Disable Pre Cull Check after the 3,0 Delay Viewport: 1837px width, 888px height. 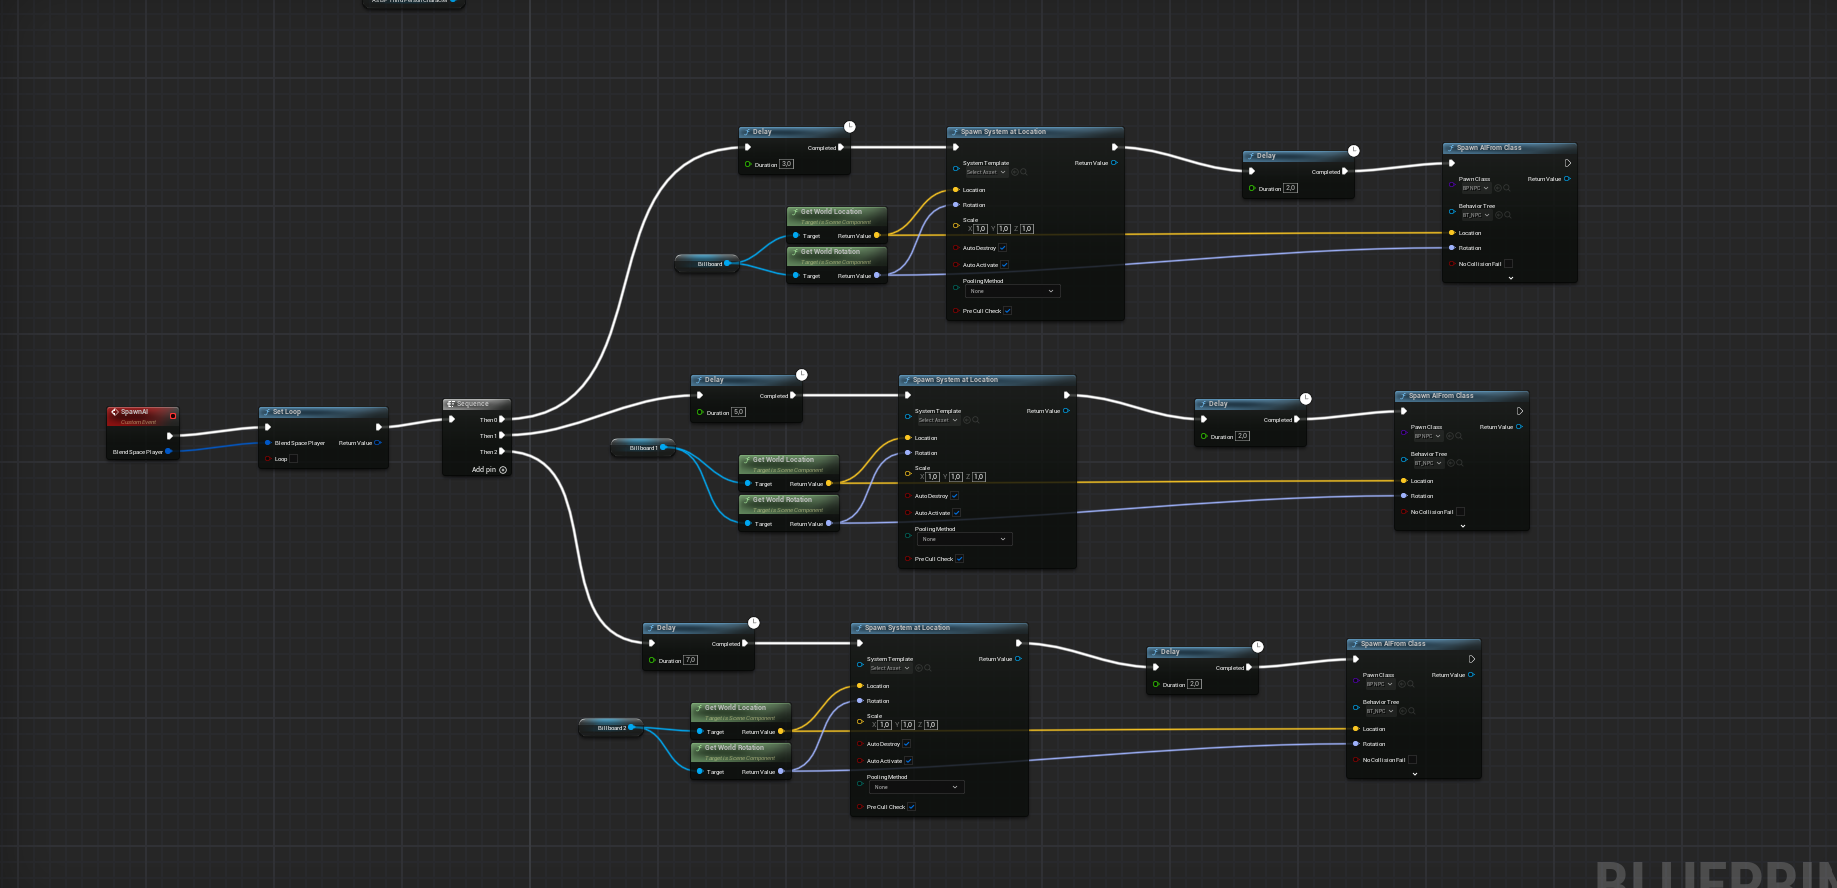(1007, 311)
